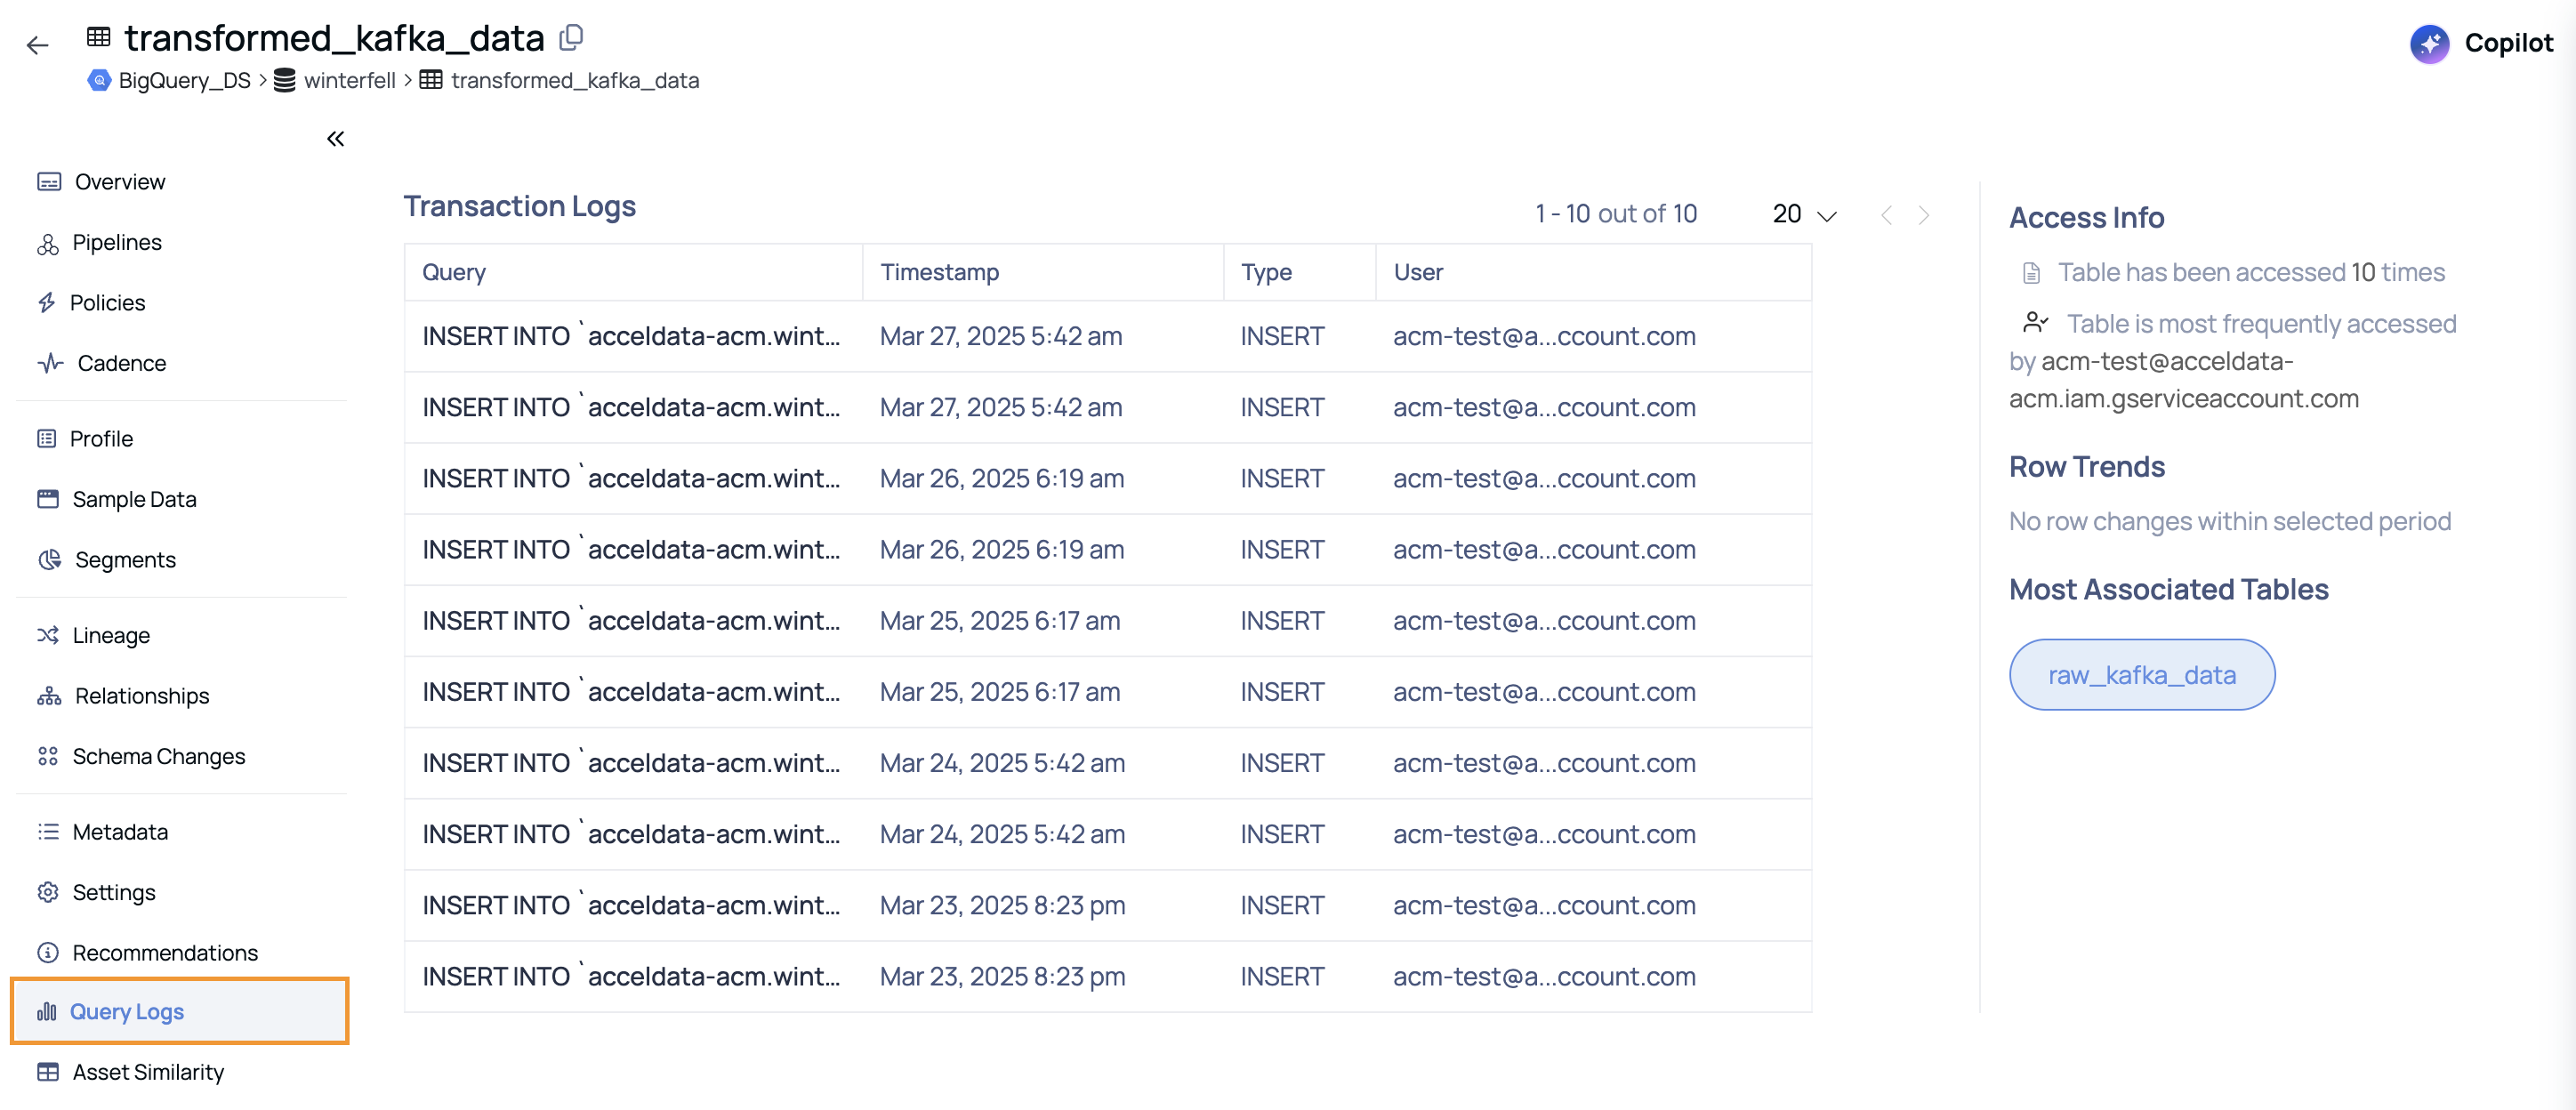2576x1110 pixels.
Task: Select the Schema Changes item
Action: point(159,756)
